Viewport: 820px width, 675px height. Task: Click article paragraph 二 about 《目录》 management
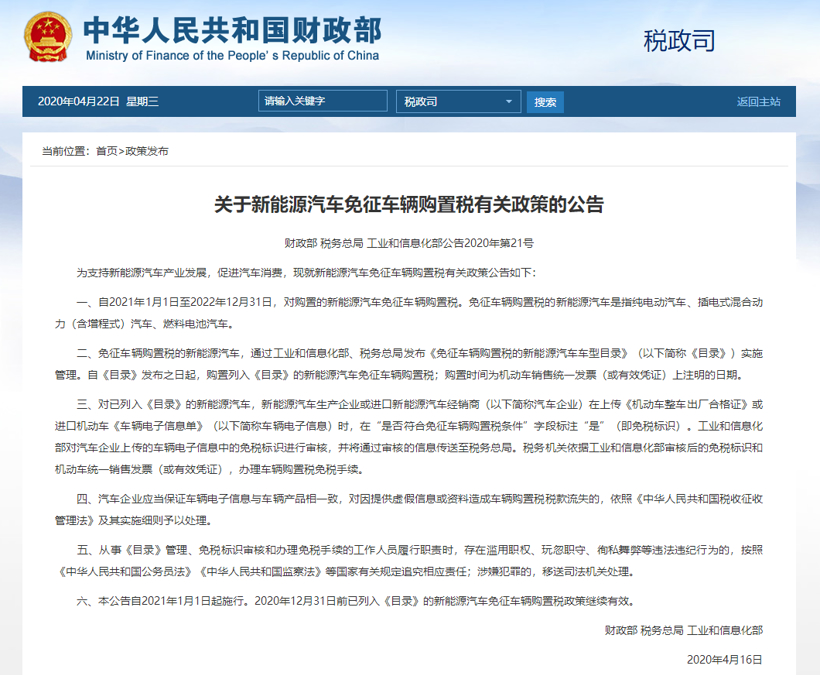409,365
